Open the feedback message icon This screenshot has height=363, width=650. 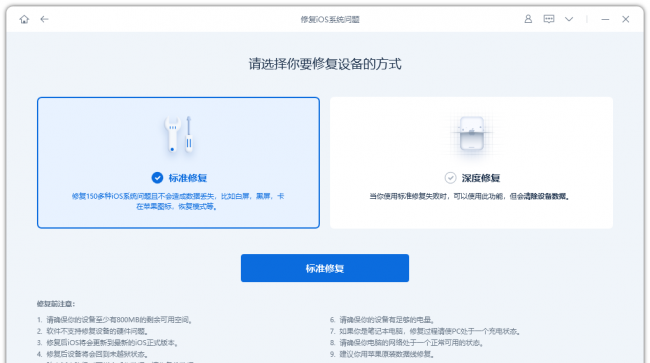pos(549,19)
